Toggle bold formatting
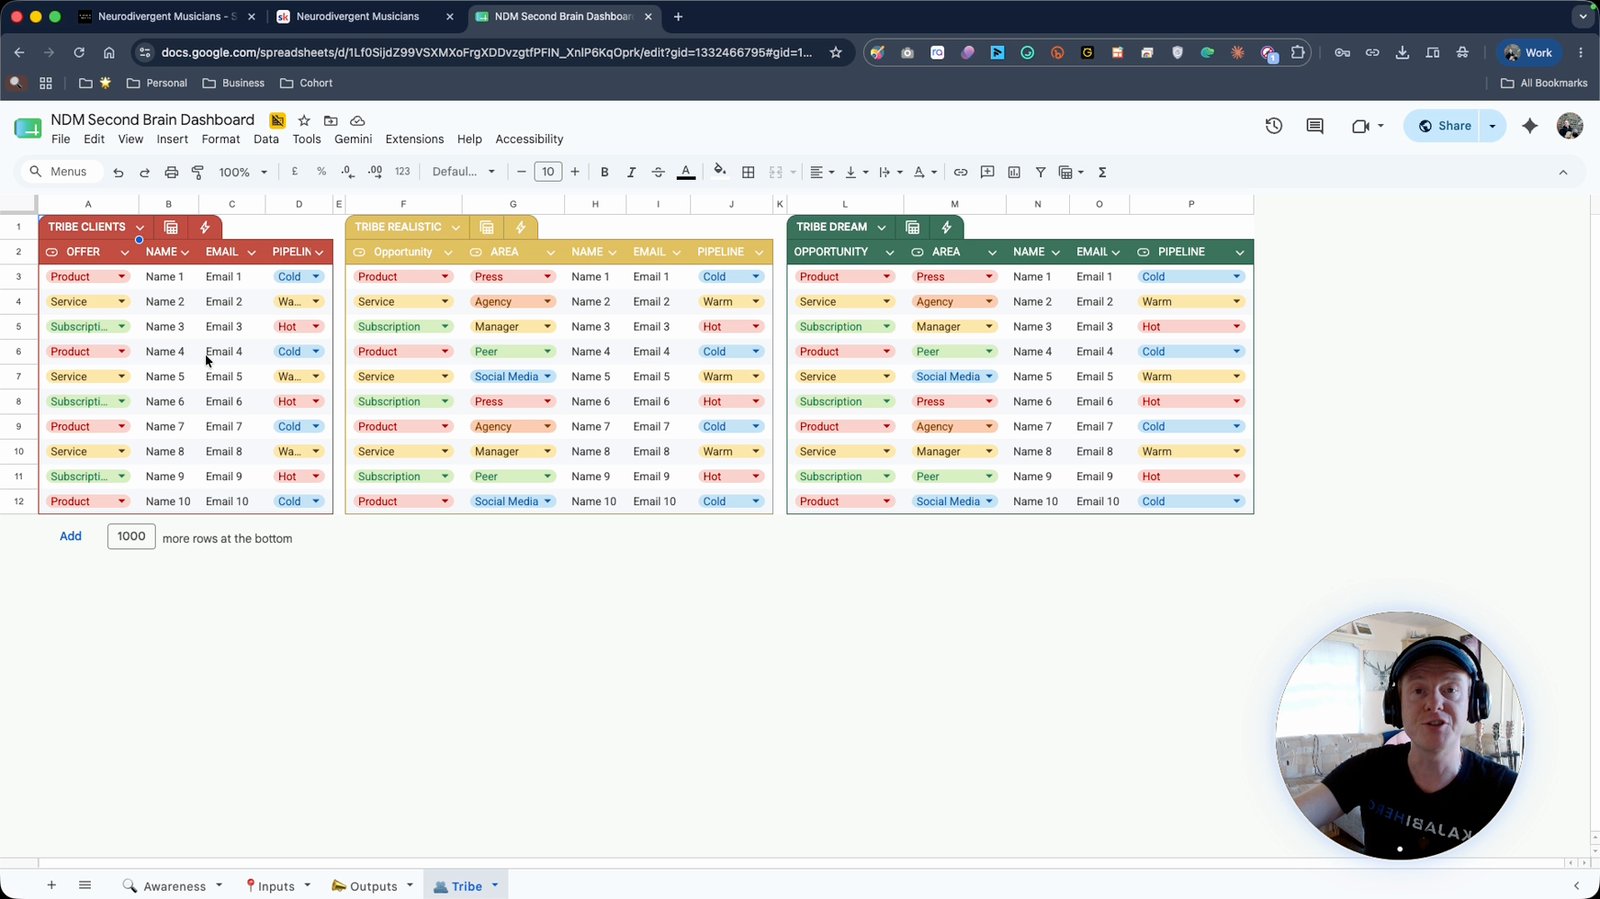Viewport: 1600px width, 899px height. pyautogui.click(x=604, y=172)
